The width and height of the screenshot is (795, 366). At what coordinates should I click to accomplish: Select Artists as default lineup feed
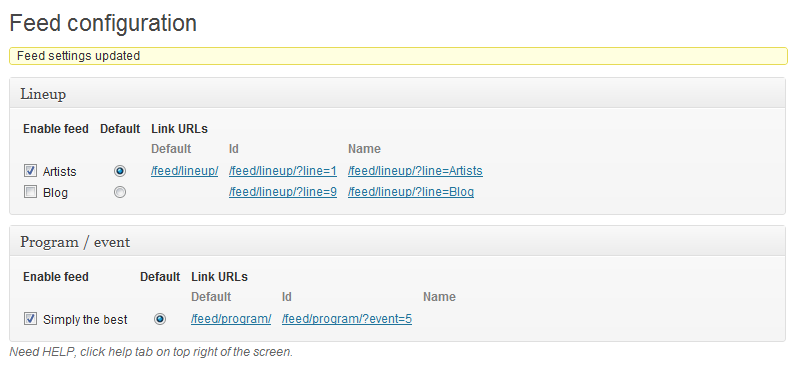click(120, 171)
